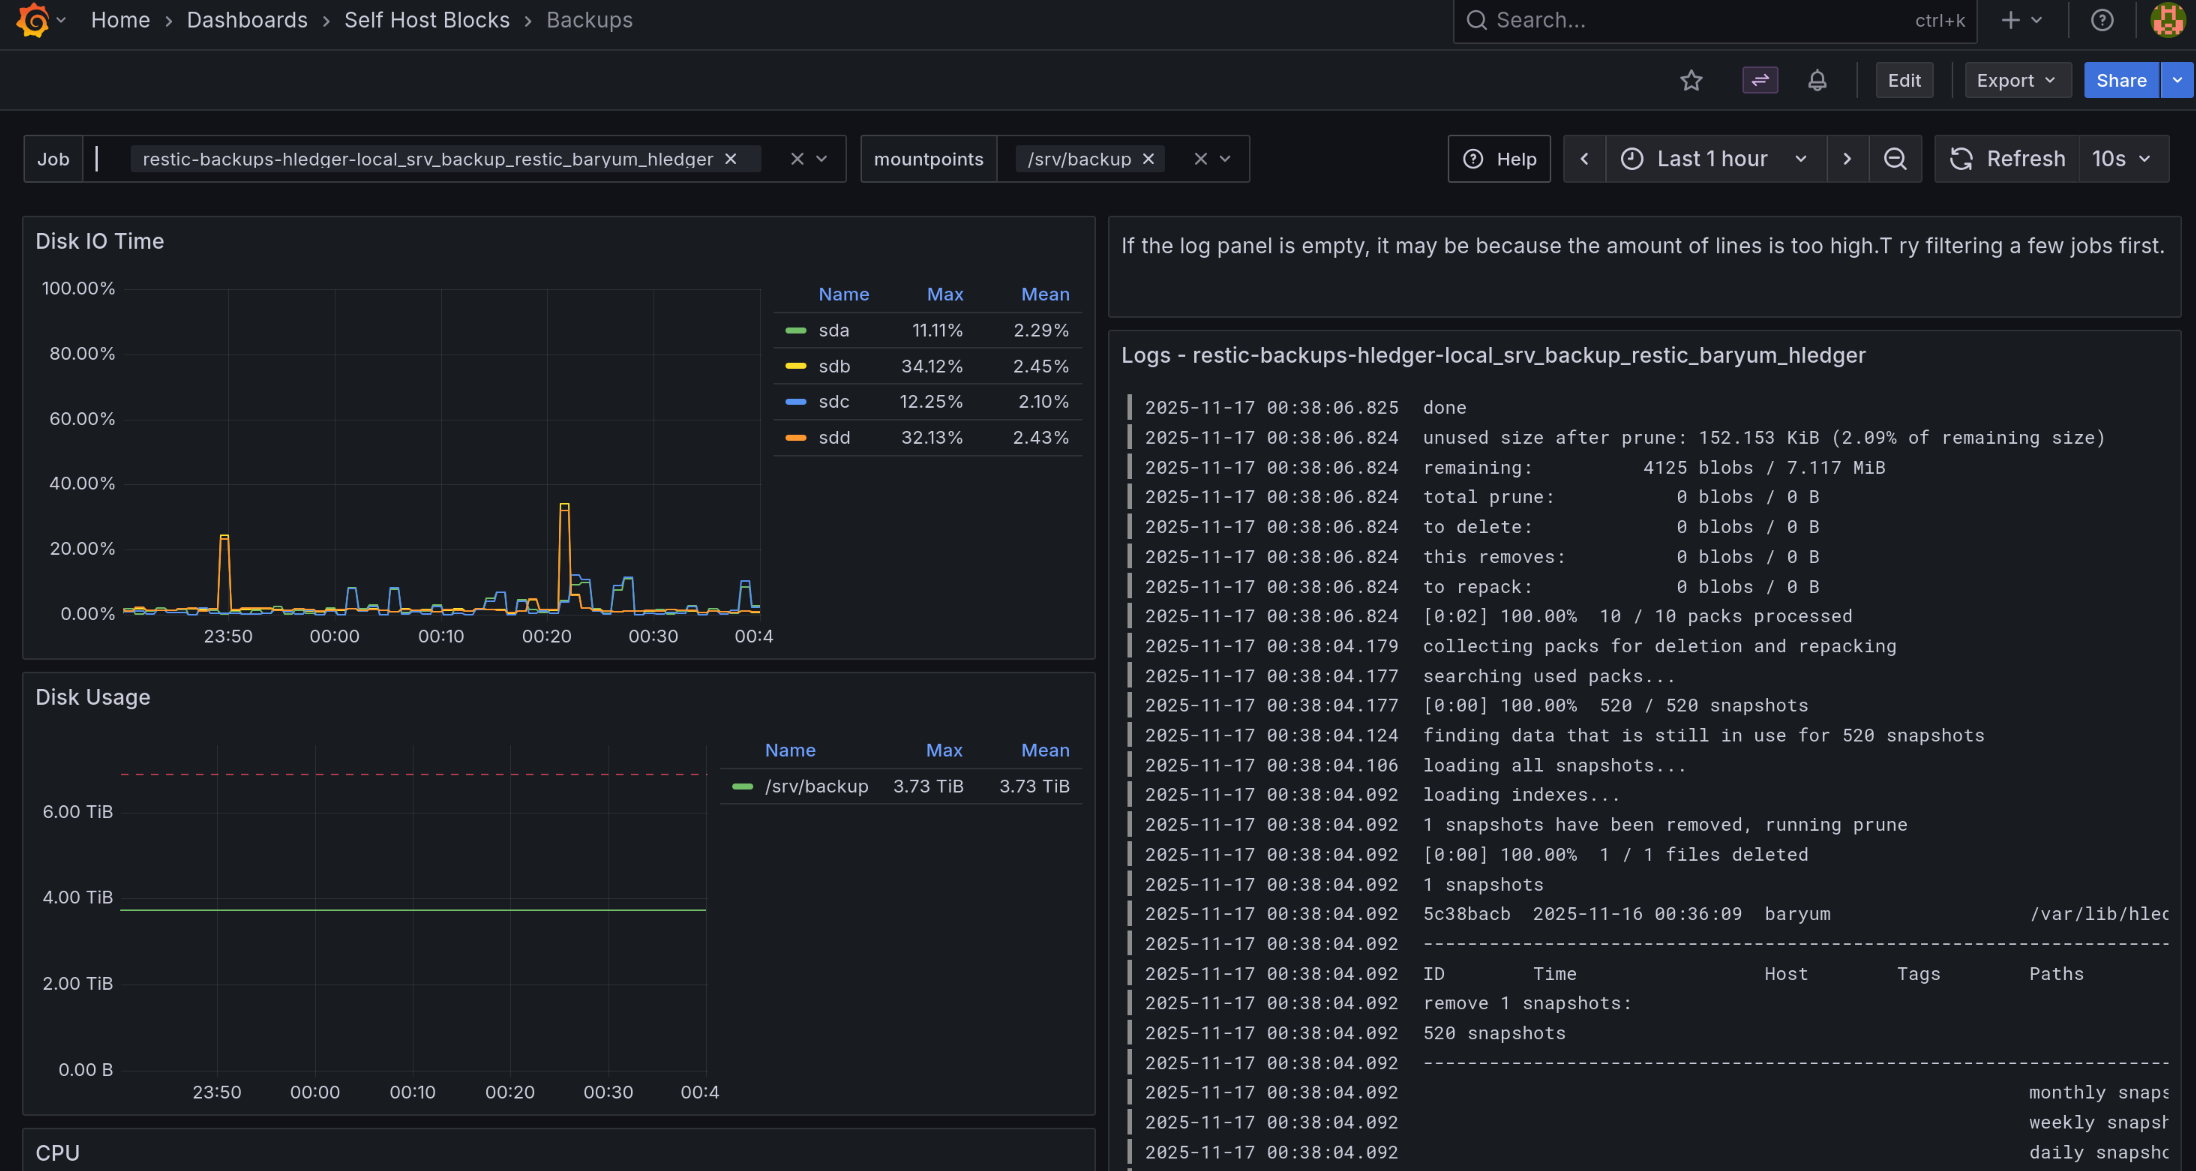Screen dimensions: 2196x1171
Task: Open the Last 1 hour time picker
Action: (1712, 158)
